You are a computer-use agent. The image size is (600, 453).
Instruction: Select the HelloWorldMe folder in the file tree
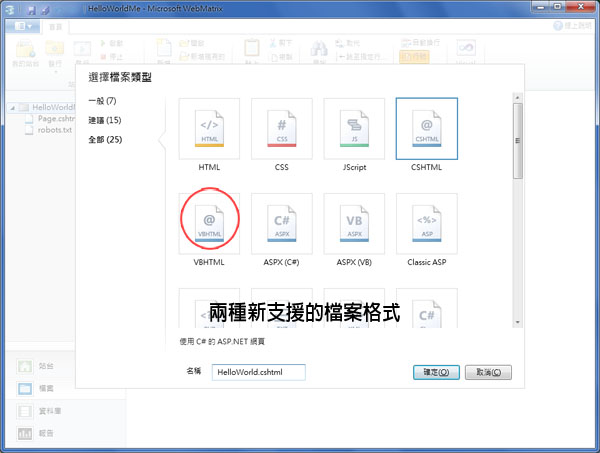point(47,108)
